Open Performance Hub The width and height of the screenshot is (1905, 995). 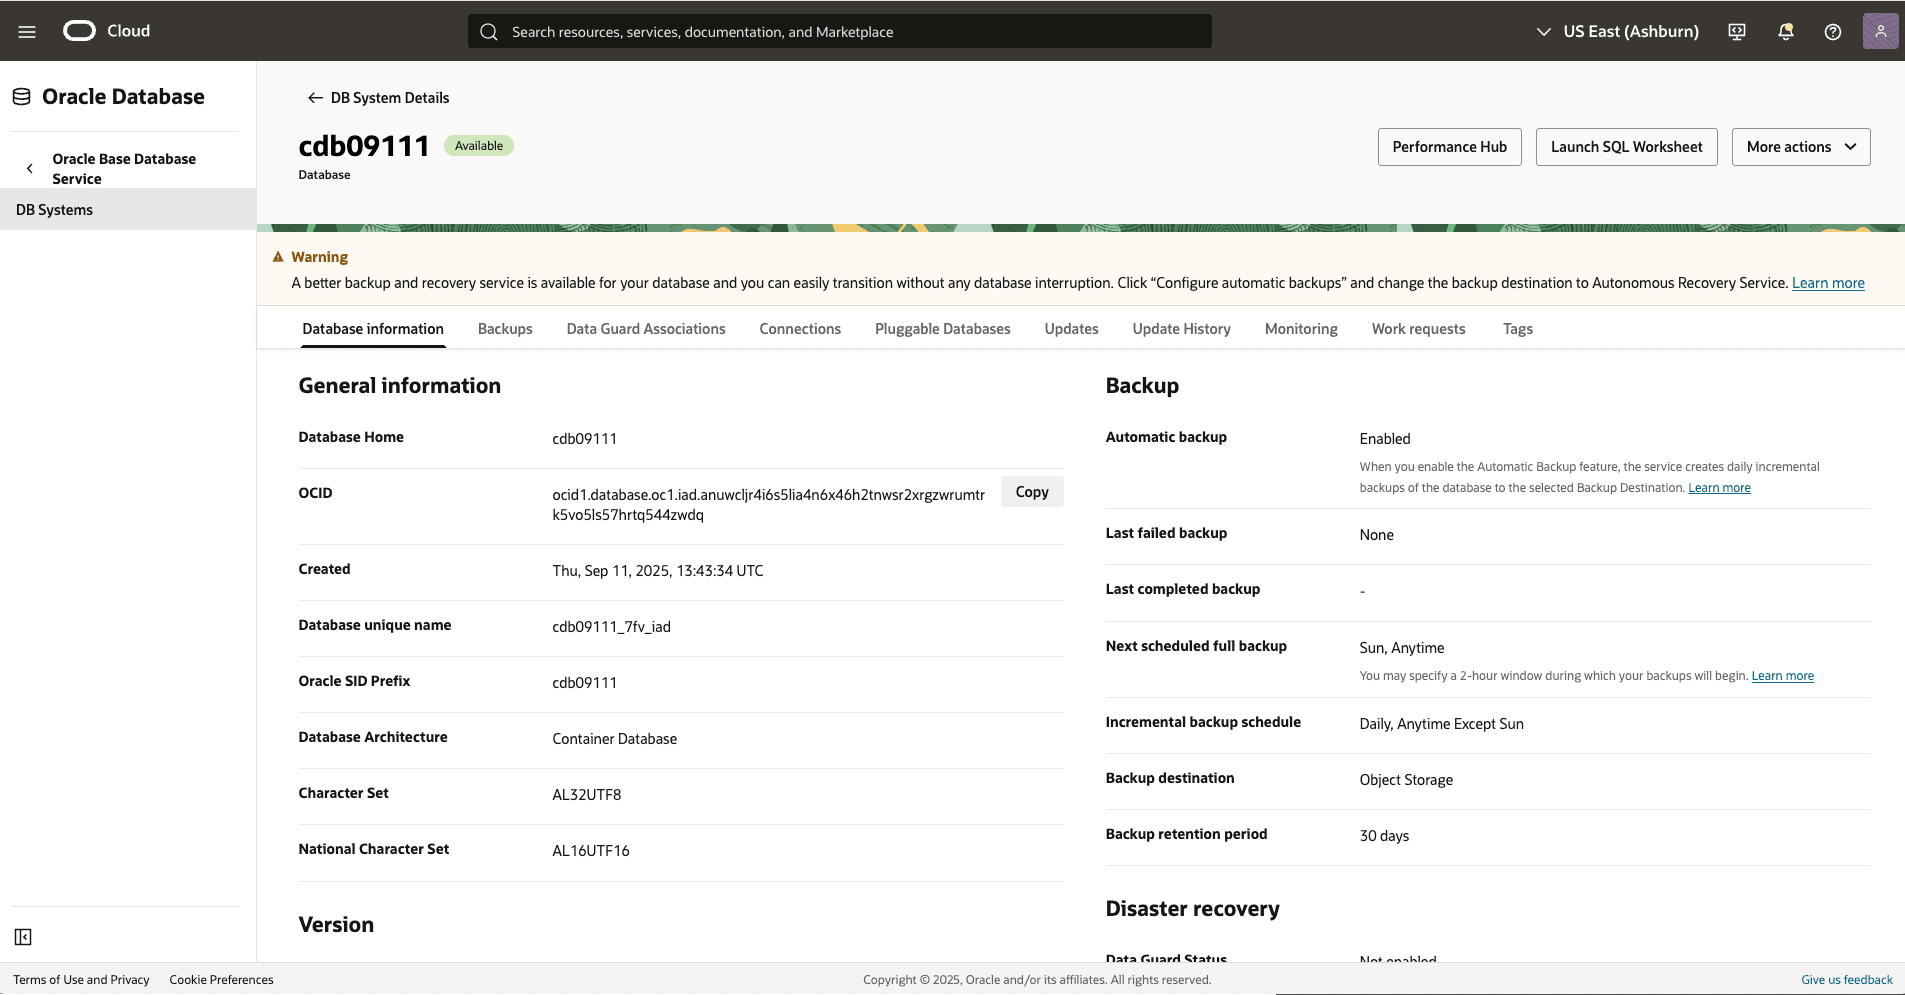click(x=1449, y=146)
